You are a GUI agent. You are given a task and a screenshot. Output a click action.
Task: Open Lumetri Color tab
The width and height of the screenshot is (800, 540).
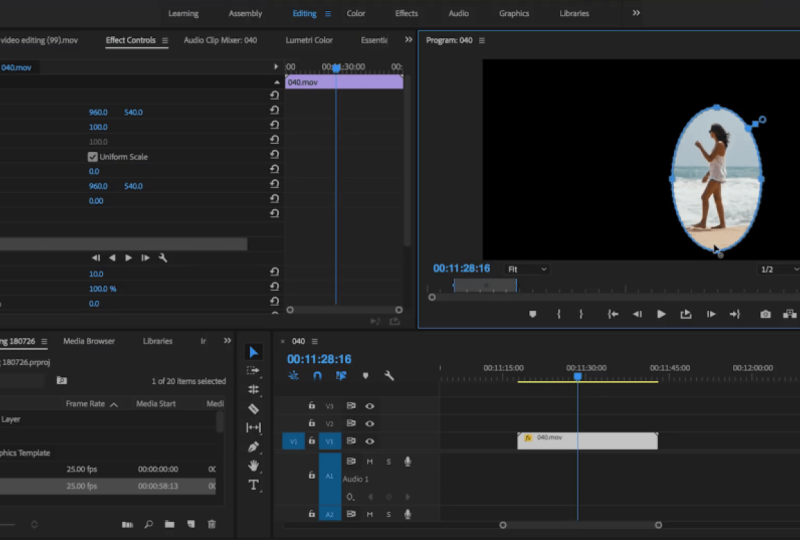(309, 40)
